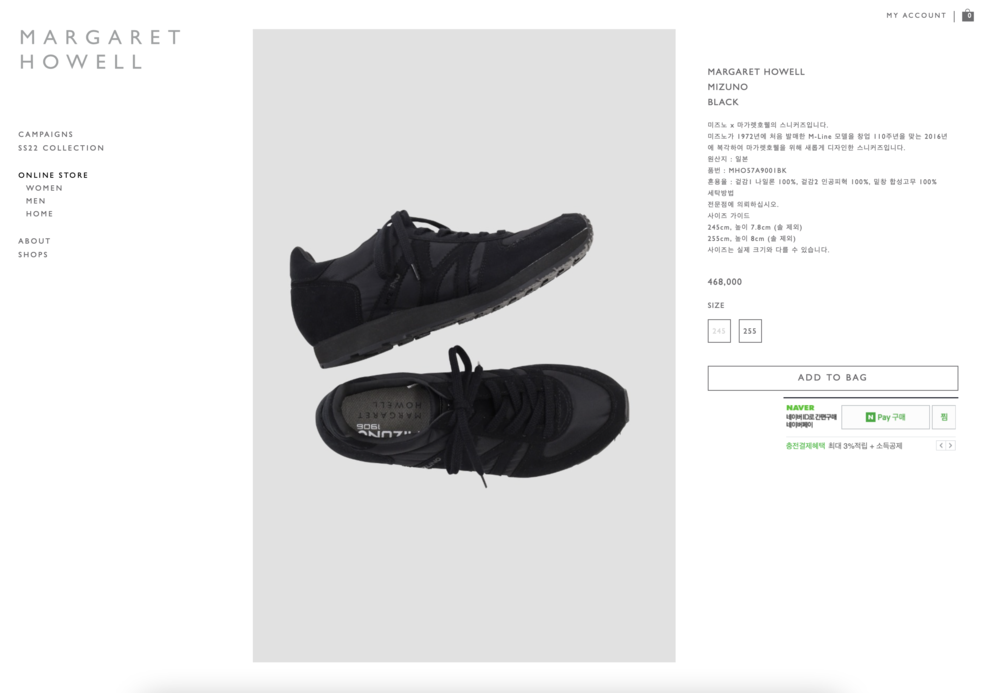Open the Shops page
Image resolution: width=1000 pixels, height=693 pixels.
coord(33,254)
